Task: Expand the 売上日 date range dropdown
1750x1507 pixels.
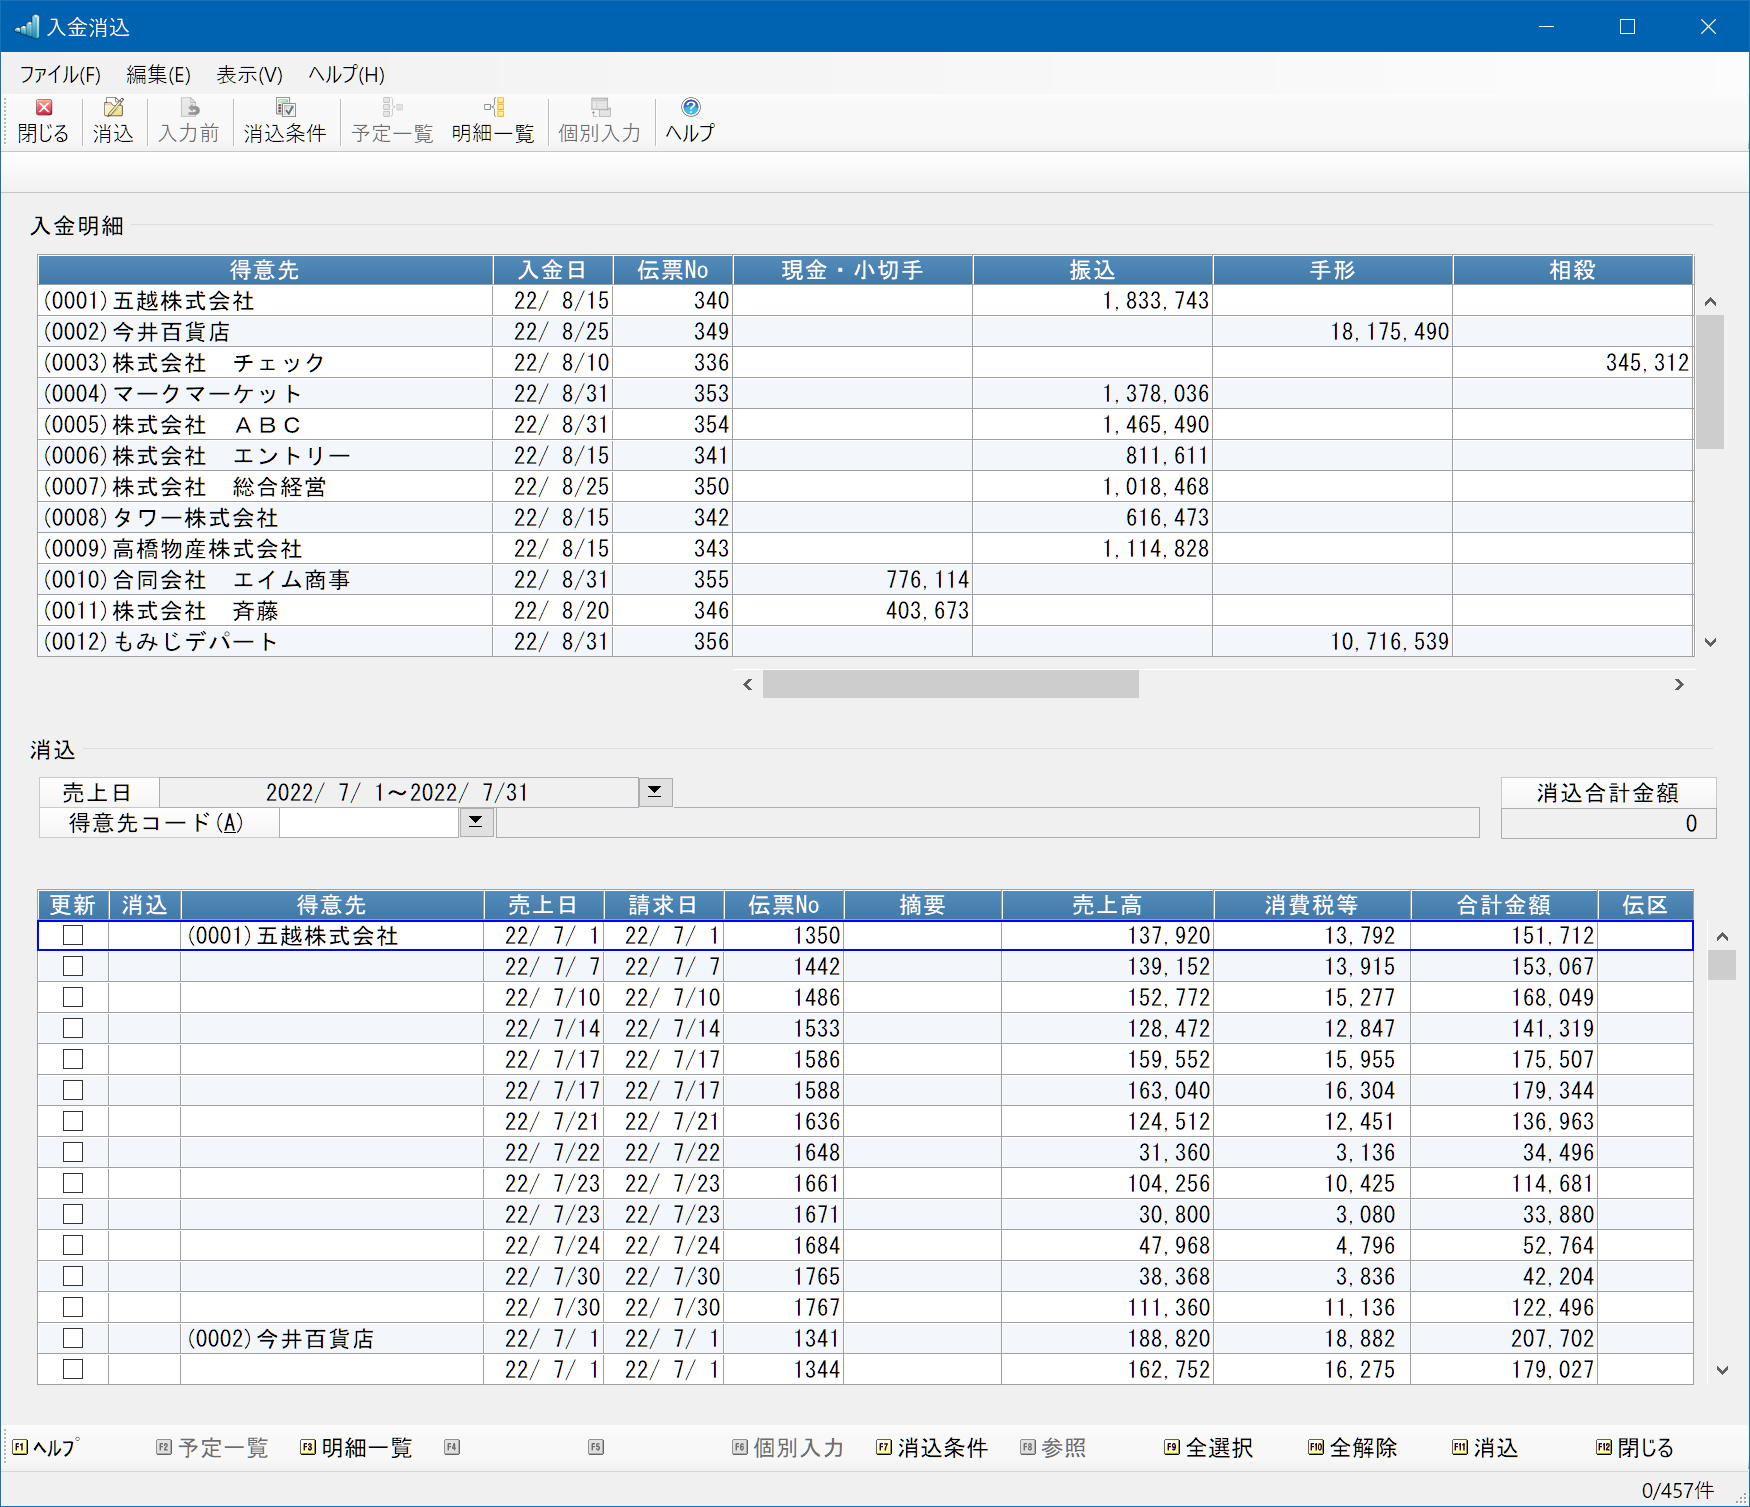Action: coord(655,792)
